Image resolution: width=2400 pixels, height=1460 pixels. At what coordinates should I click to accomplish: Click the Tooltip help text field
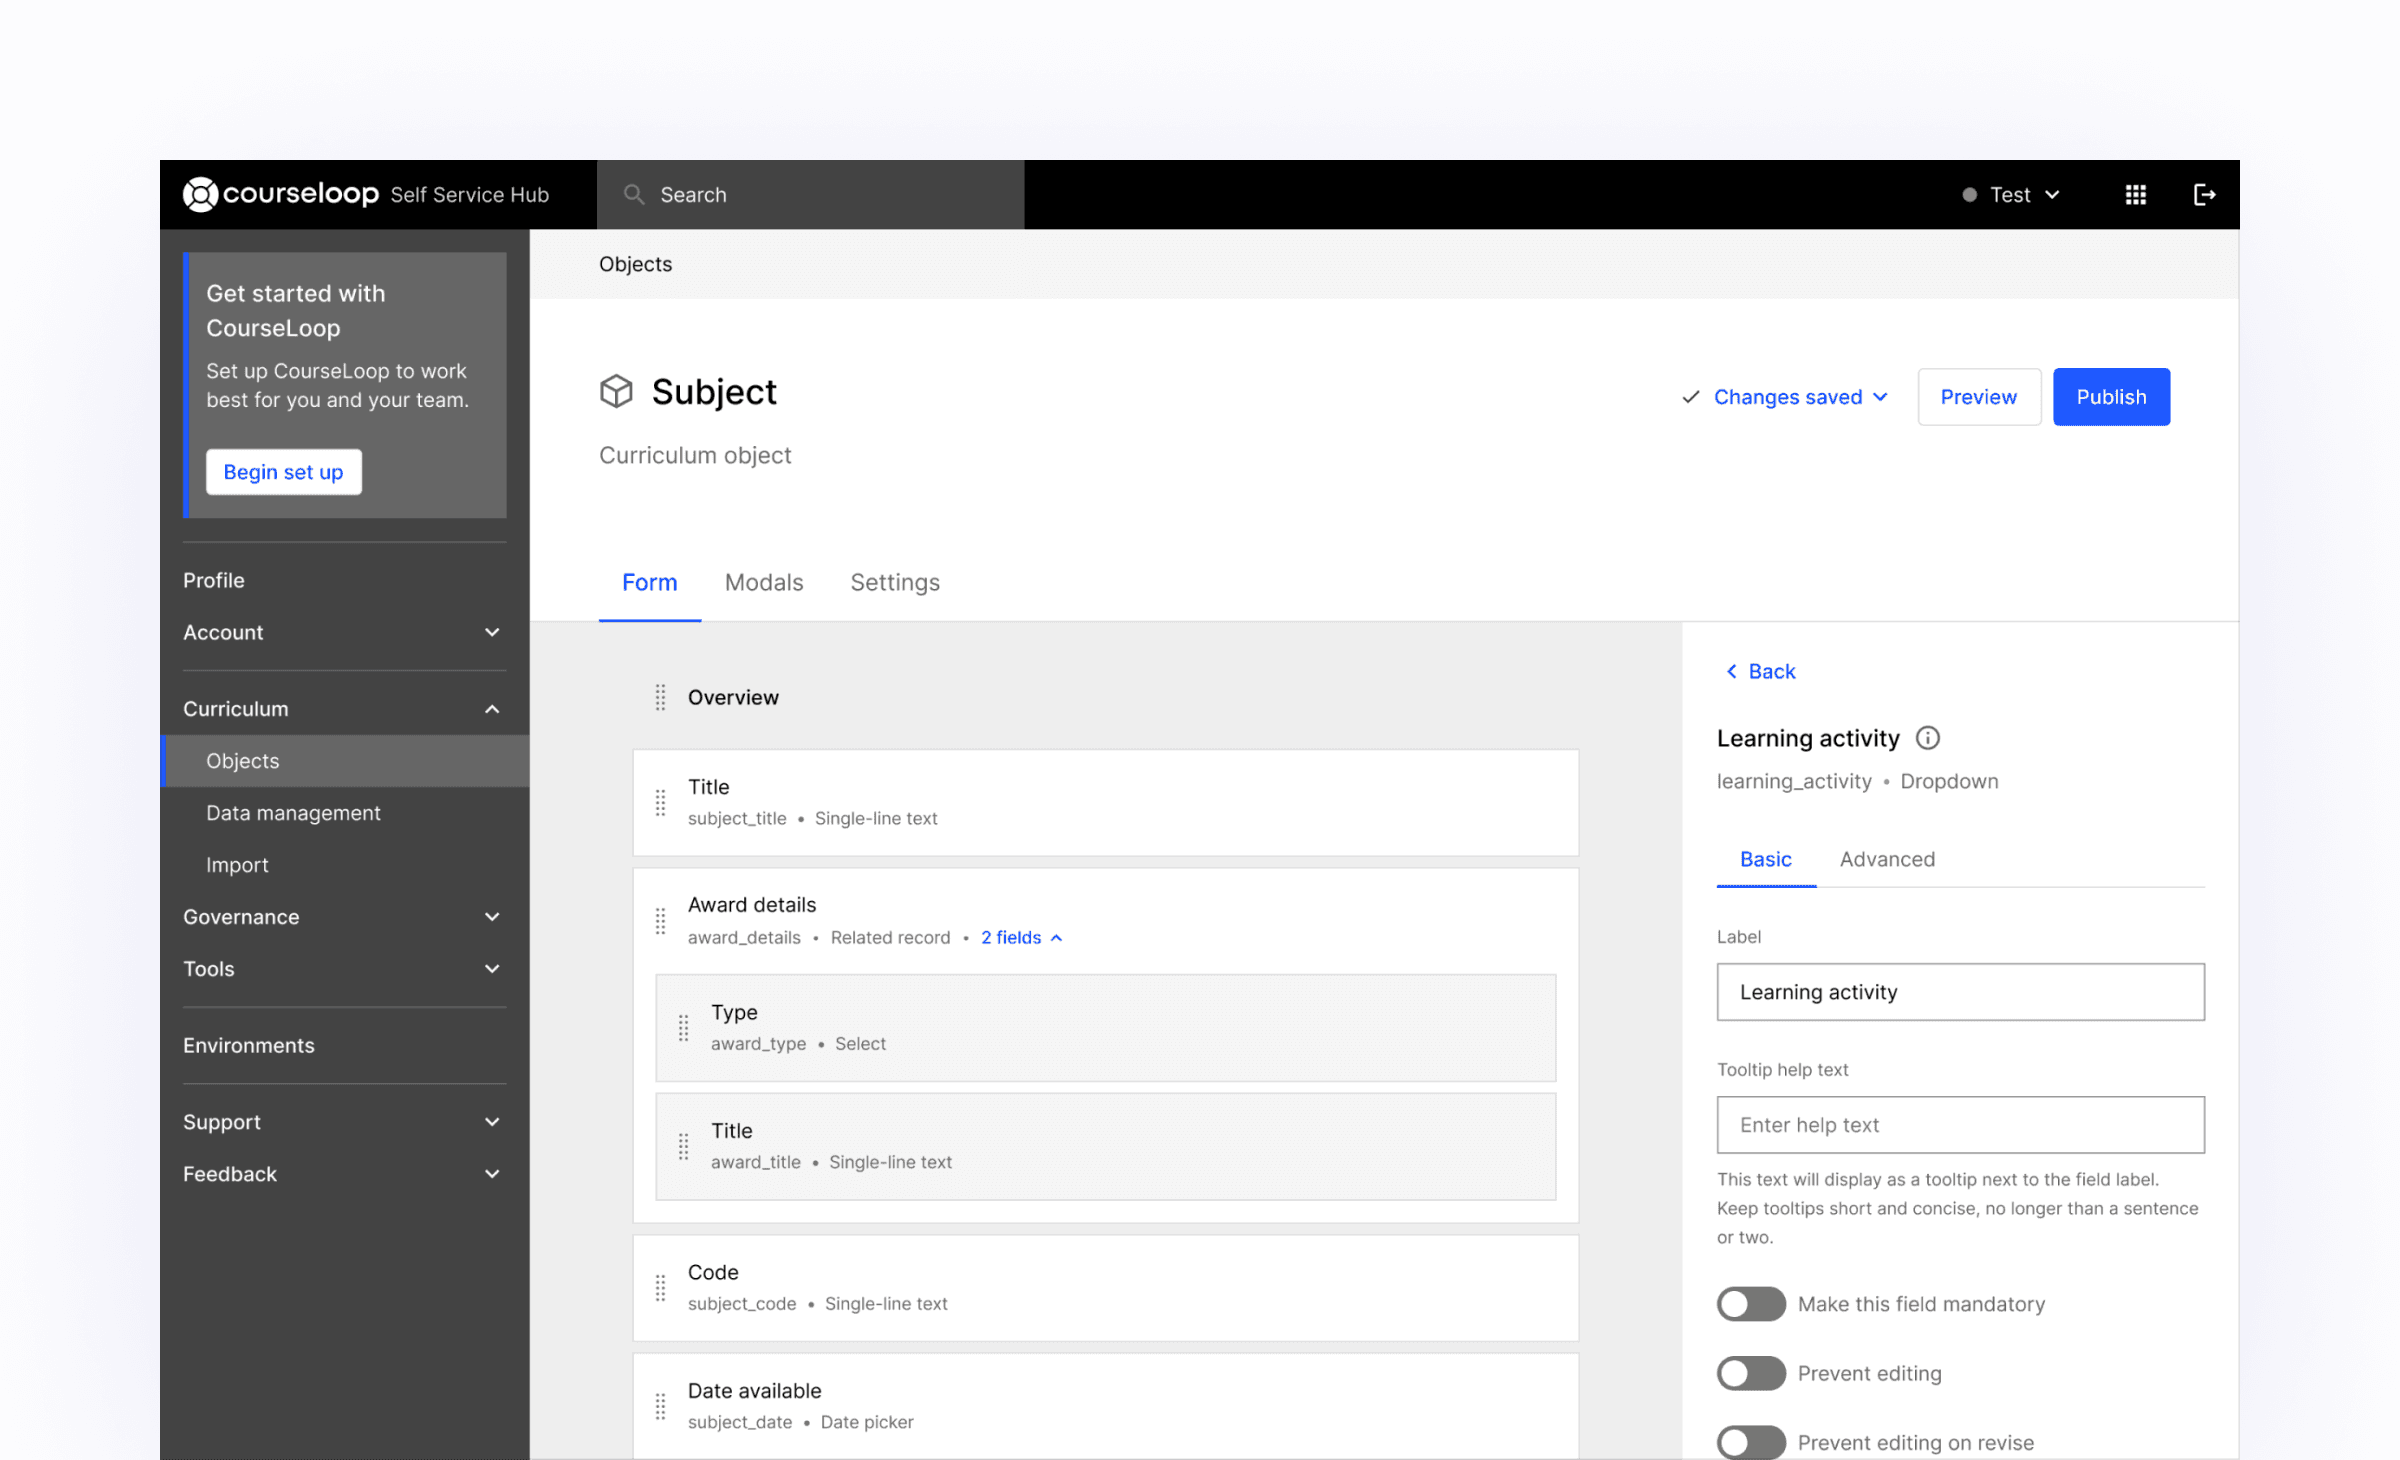(1960, 1125)
